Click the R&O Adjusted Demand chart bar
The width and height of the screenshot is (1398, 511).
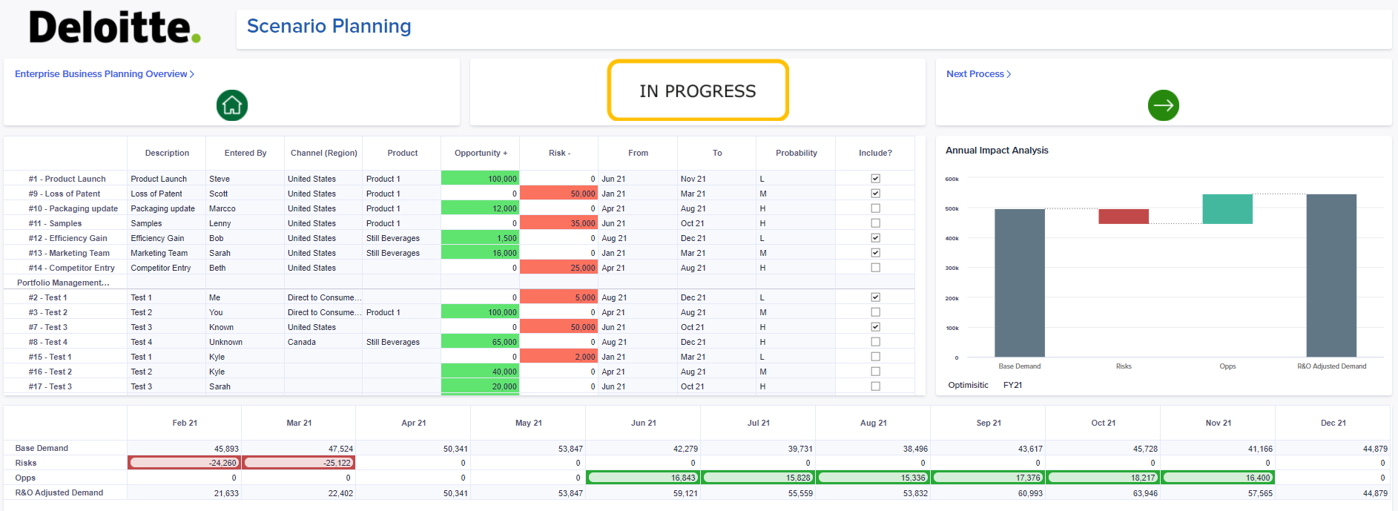1331,275
